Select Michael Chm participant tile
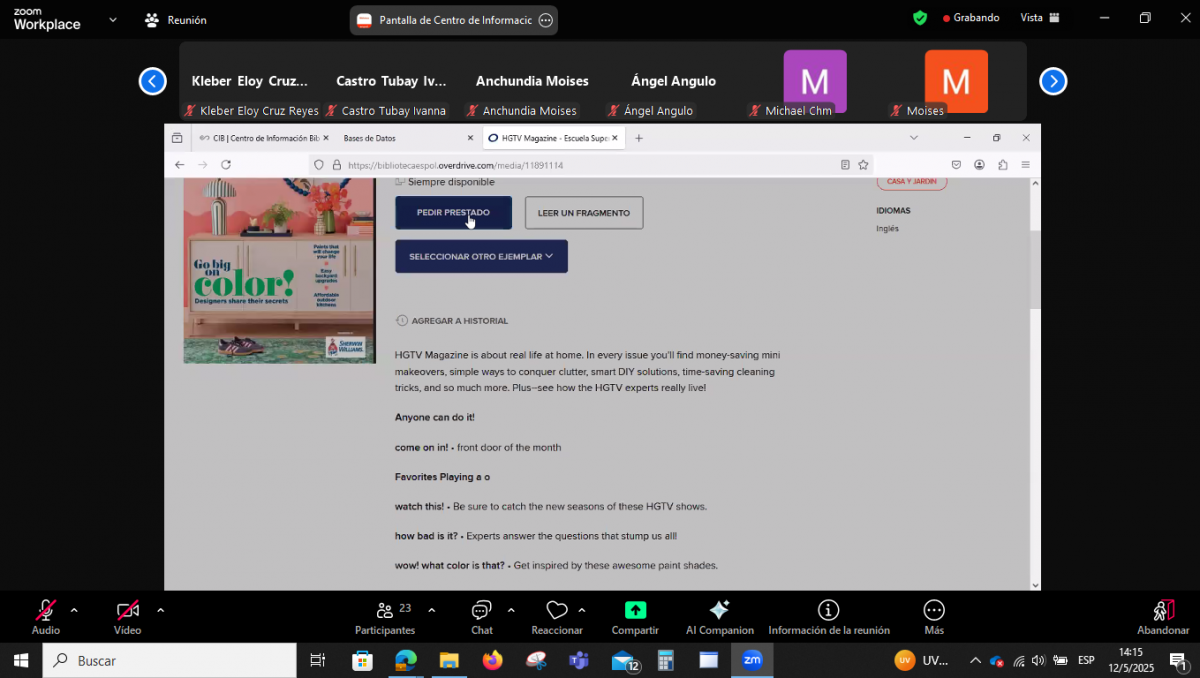Screen dimensions: 1200x678 [x=815, y=81]
